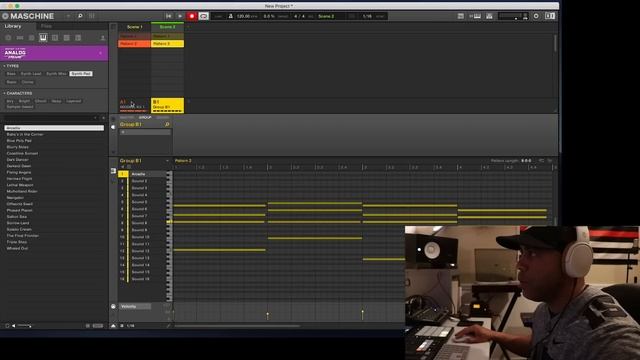Toggle the user content icon in browser
This screenshot has width=640, height=360.
[102, 38]
